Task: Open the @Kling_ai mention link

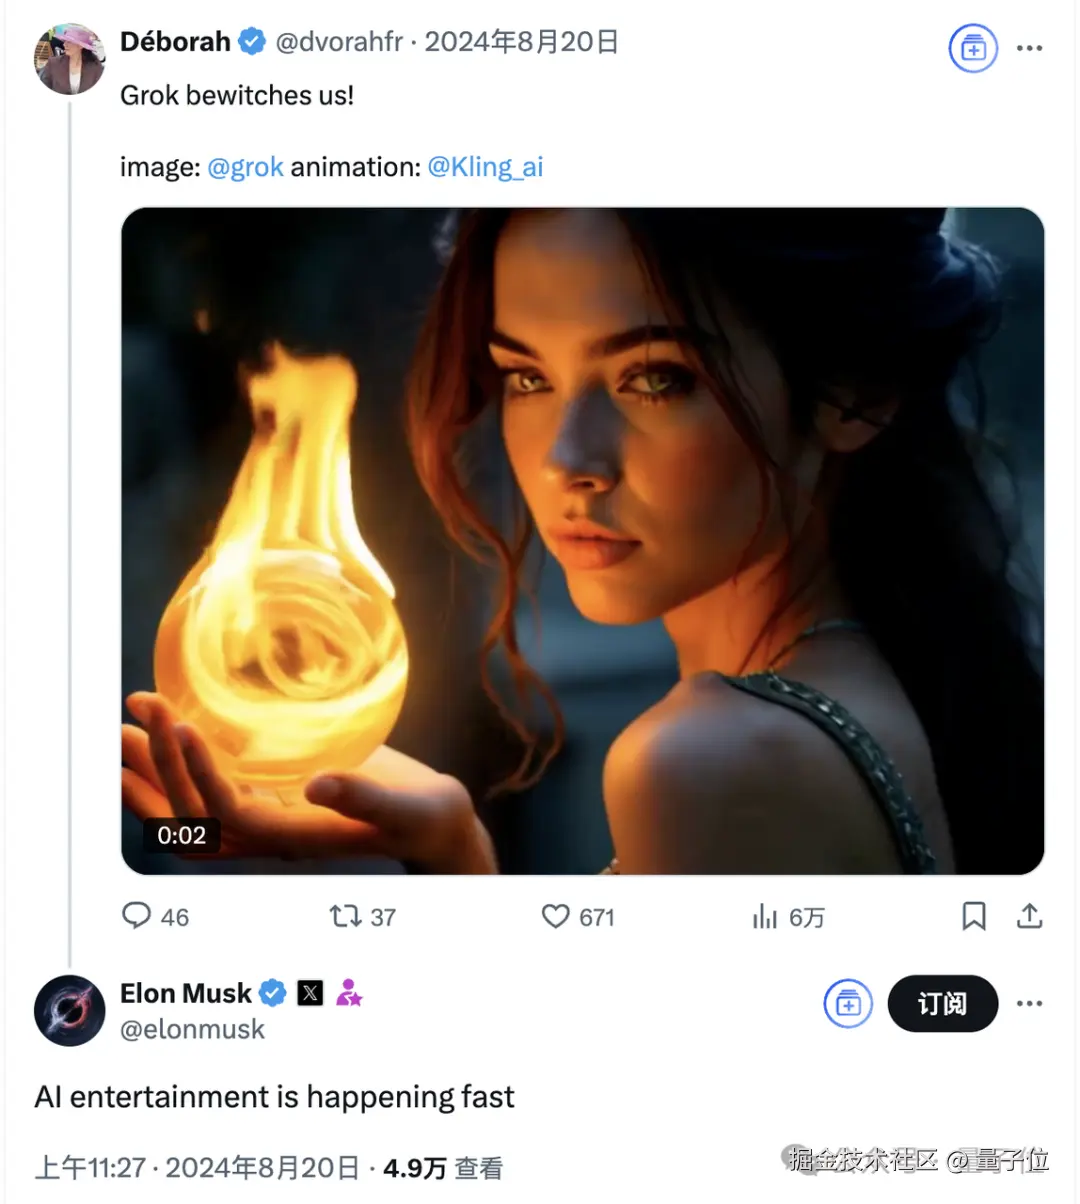Action: point(485,167)
